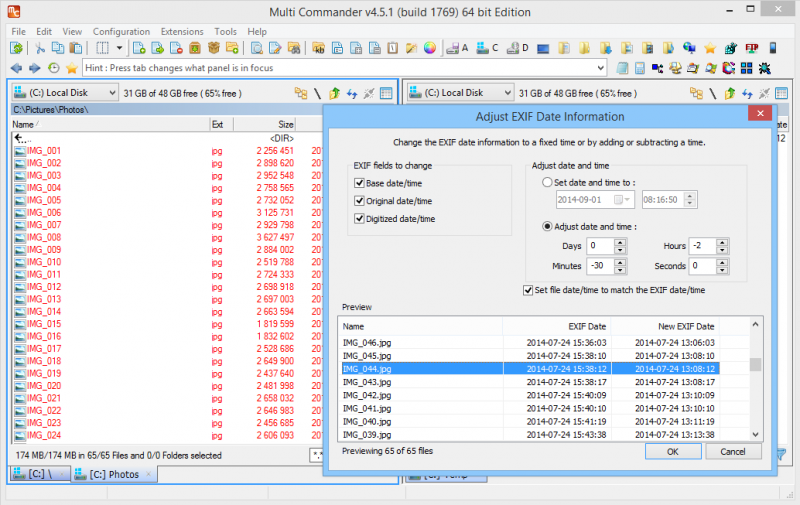Viewport: 800px width, 505px height.
Task: Open the date picker dropdown 2014-09-01
Action: coord(622,199)
